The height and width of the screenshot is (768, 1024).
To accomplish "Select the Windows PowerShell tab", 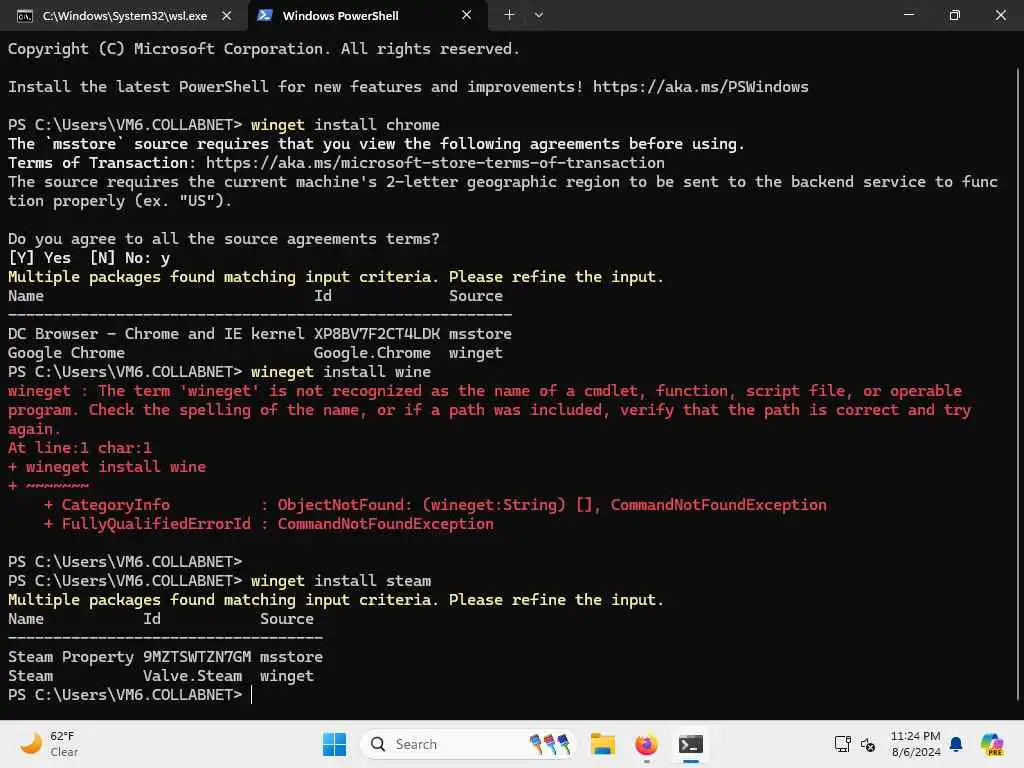I will pos(367,16).
